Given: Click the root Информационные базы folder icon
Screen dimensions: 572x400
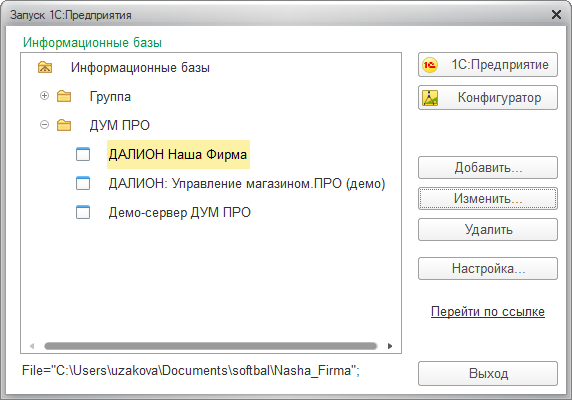Looking at the screenshot, I should (x=45, y=67).
